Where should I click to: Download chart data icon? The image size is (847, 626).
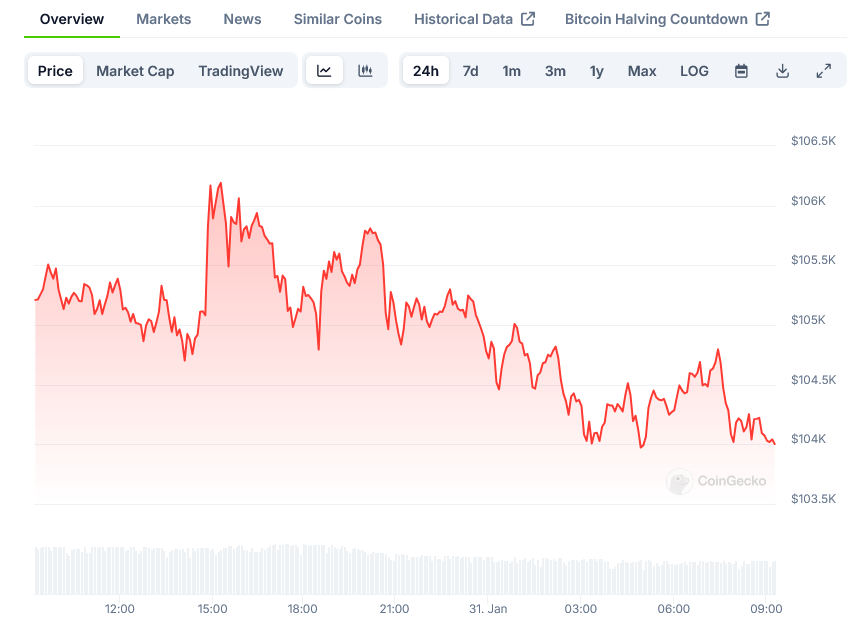pyautogui.click(x=782, y=71)
